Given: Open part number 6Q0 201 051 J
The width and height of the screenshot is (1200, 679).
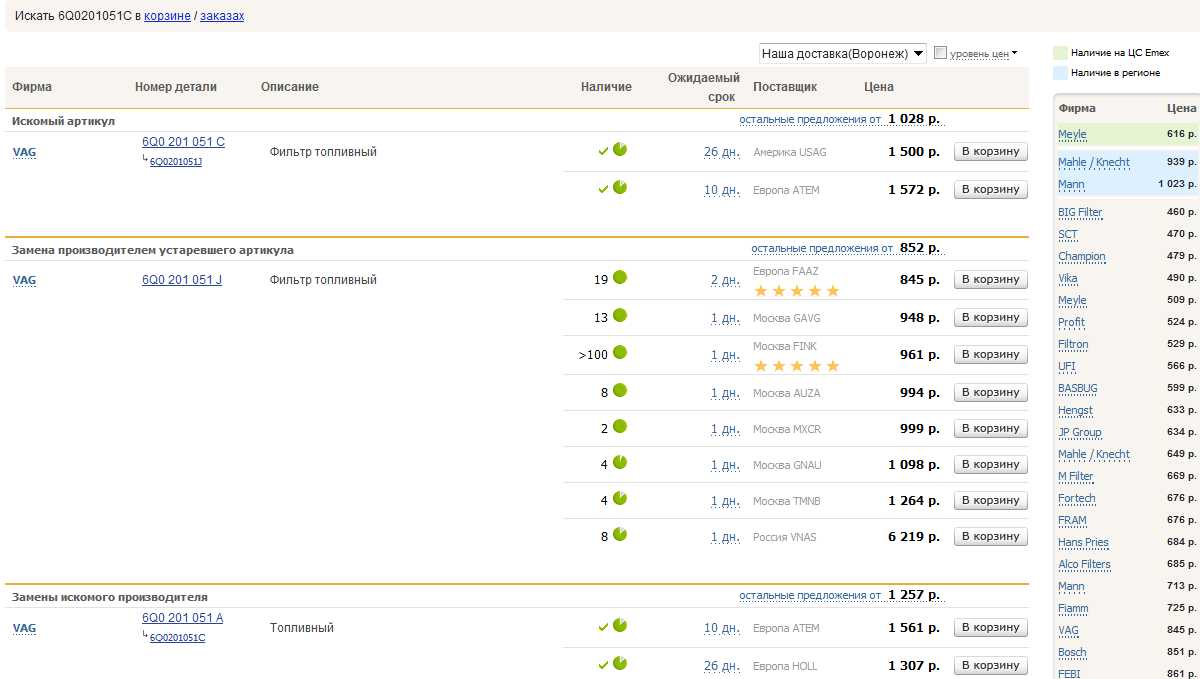Looking at the screenshot, I should click(182, 280).
